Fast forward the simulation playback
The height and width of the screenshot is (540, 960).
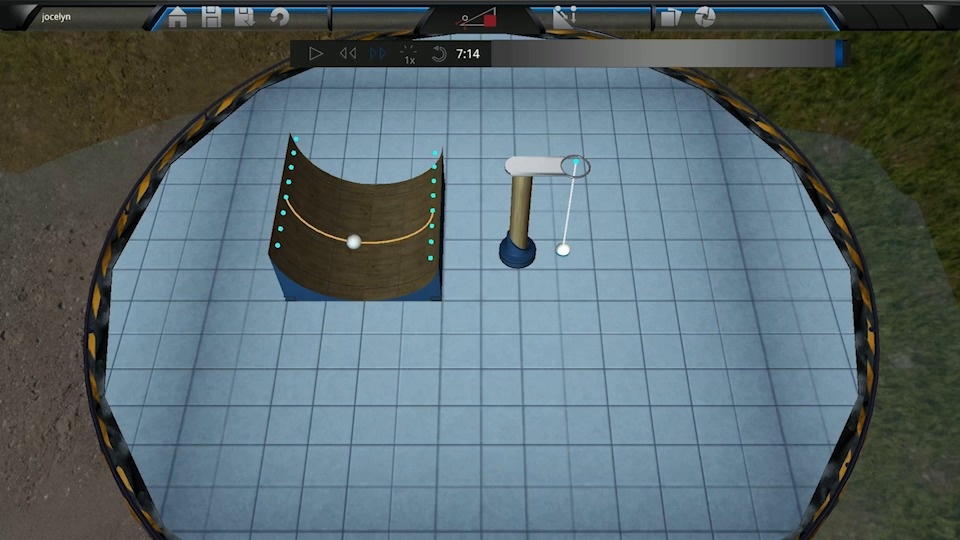coord(378,54)
